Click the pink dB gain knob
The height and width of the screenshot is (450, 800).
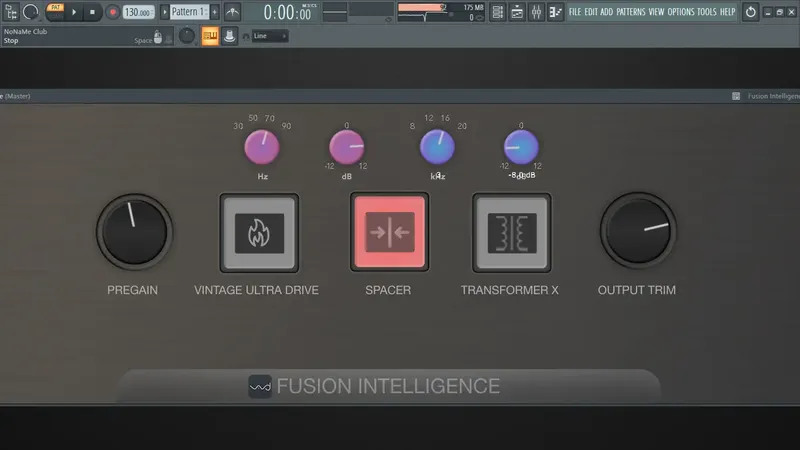point(346,147)
